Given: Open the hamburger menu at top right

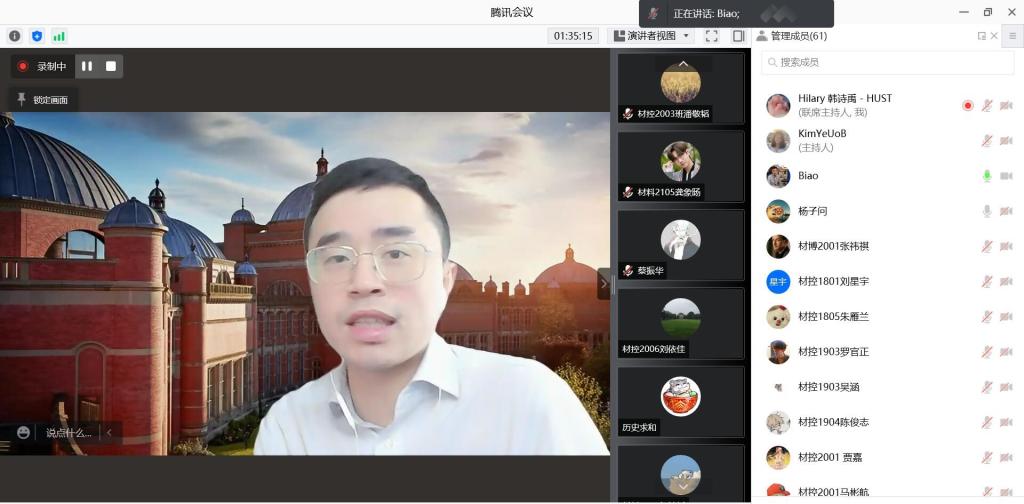Looking at the screenshot, I should (1012, 36).
